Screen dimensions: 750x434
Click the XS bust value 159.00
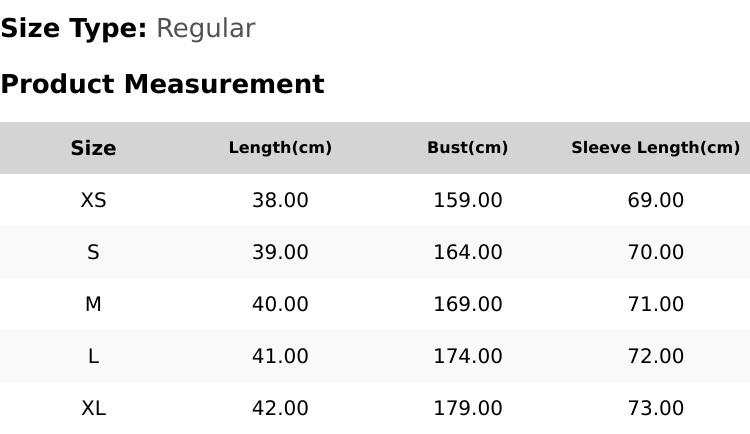click(x=468, y=200)
